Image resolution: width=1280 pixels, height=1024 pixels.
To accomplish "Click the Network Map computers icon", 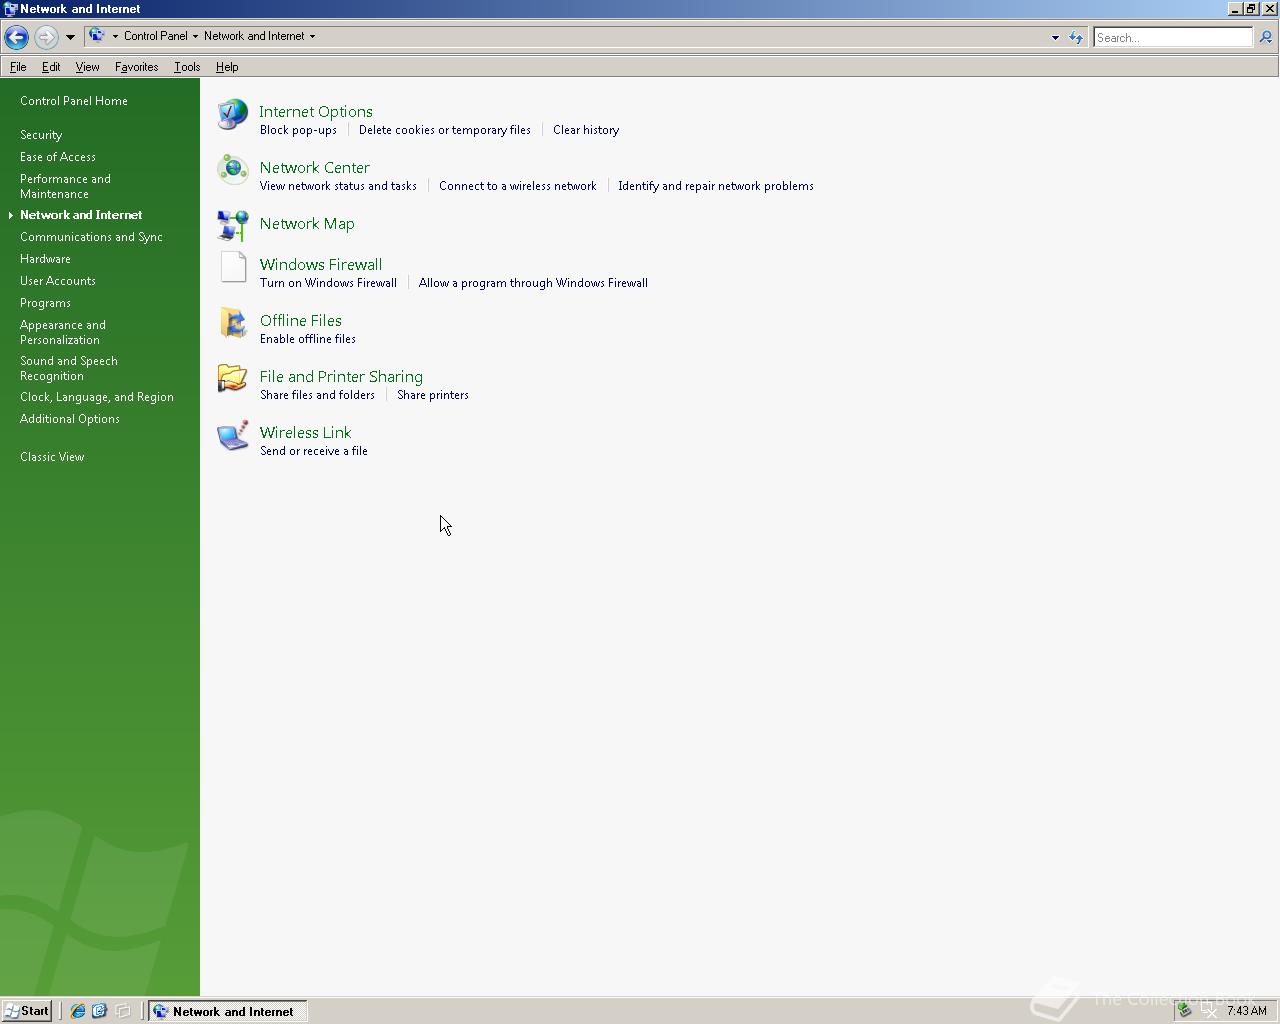I will click(233, 225).
